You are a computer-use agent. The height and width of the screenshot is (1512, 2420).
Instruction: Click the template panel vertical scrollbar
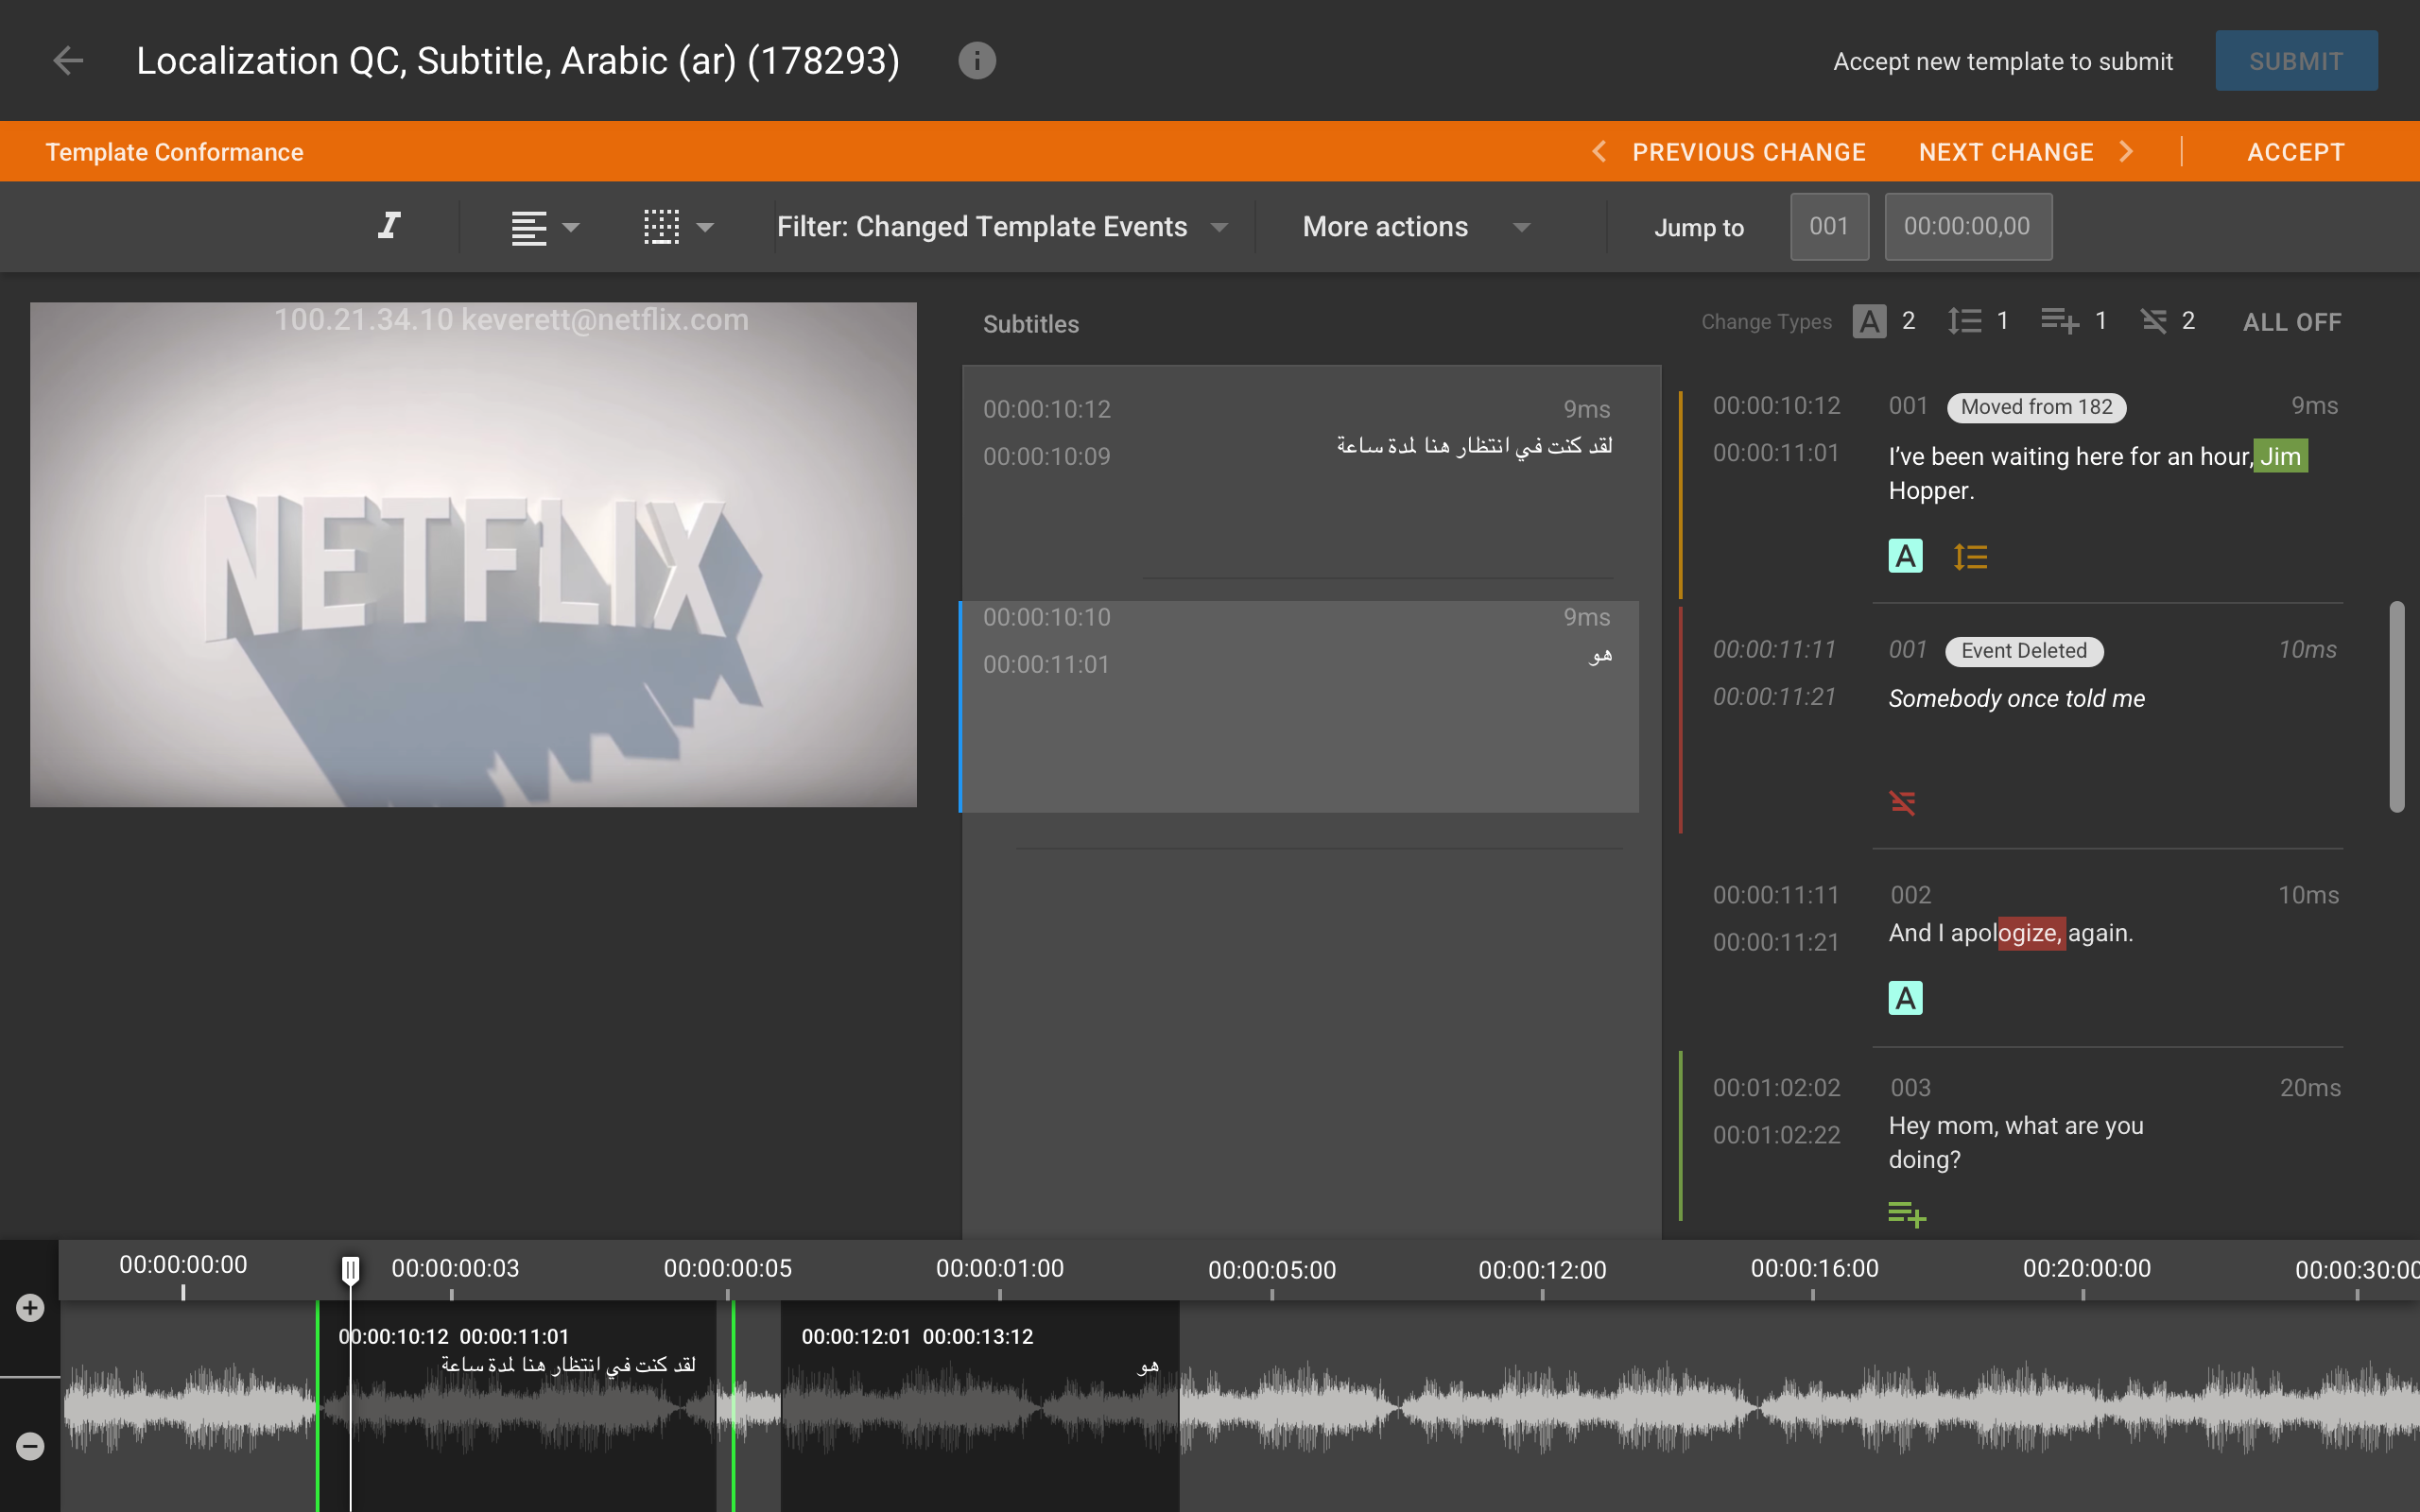point(2397,706)
